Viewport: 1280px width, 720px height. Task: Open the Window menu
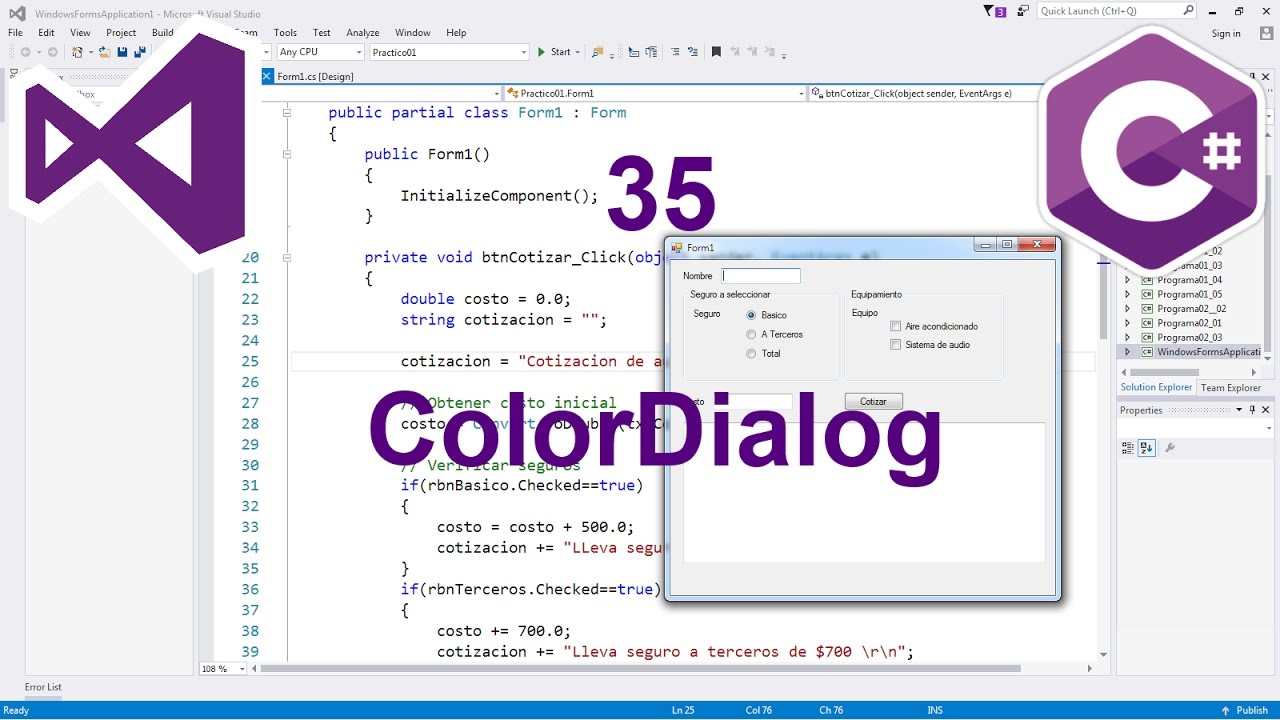point(413,33)
